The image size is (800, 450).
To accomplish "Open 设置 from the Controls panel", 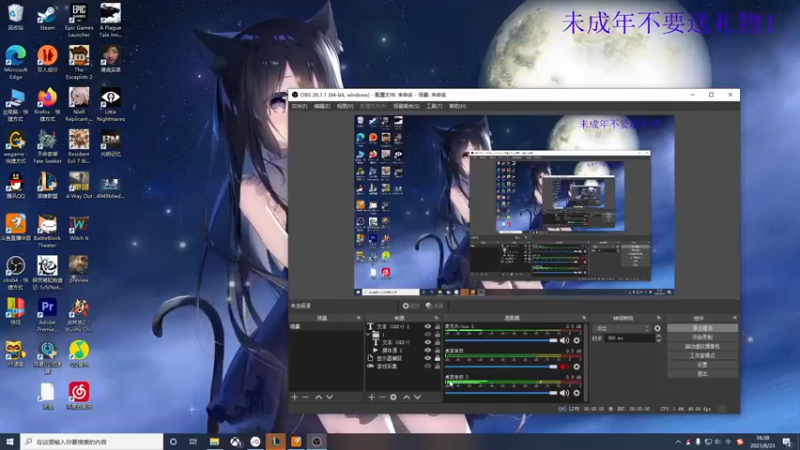I will pos(703,364).
